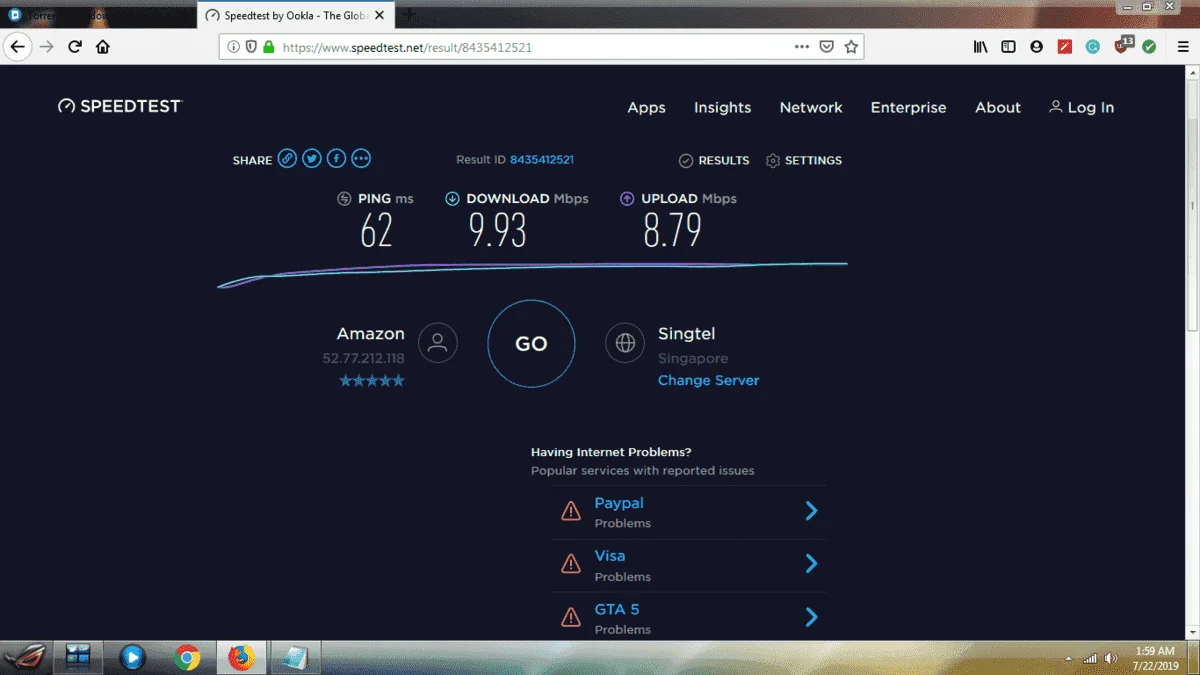The image size is (1200, 675).
Task: Open the Firefox Library icon
Action: 981,47
